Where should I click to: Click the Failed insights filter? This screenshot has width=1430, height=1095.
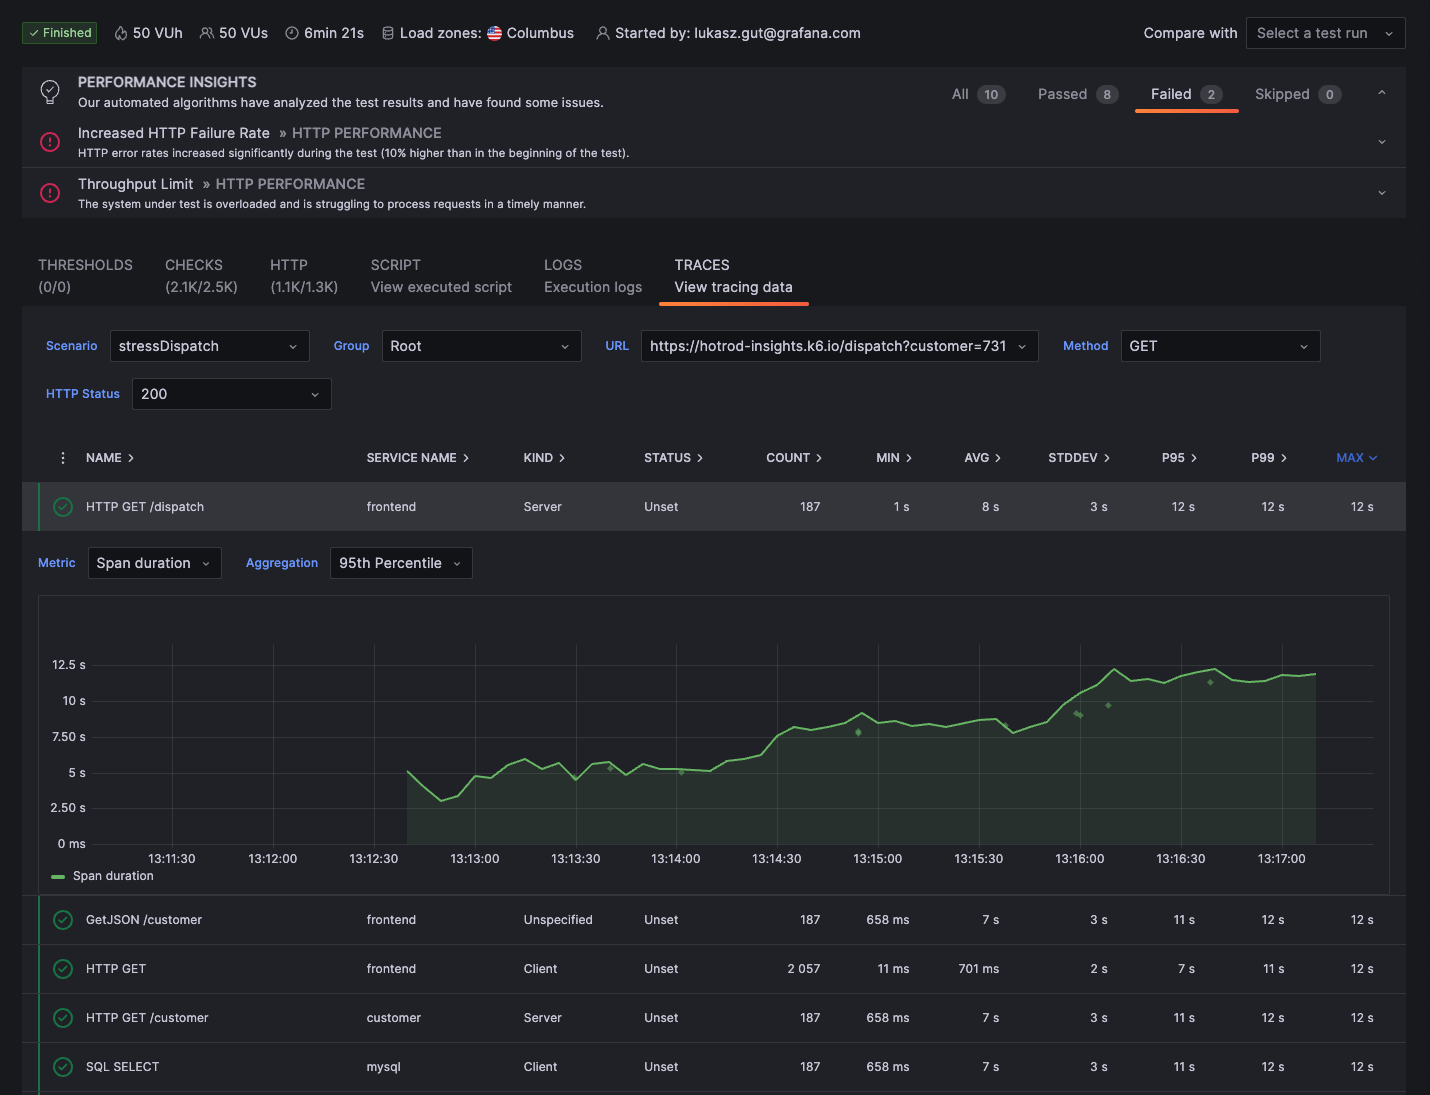(1186, 93)
